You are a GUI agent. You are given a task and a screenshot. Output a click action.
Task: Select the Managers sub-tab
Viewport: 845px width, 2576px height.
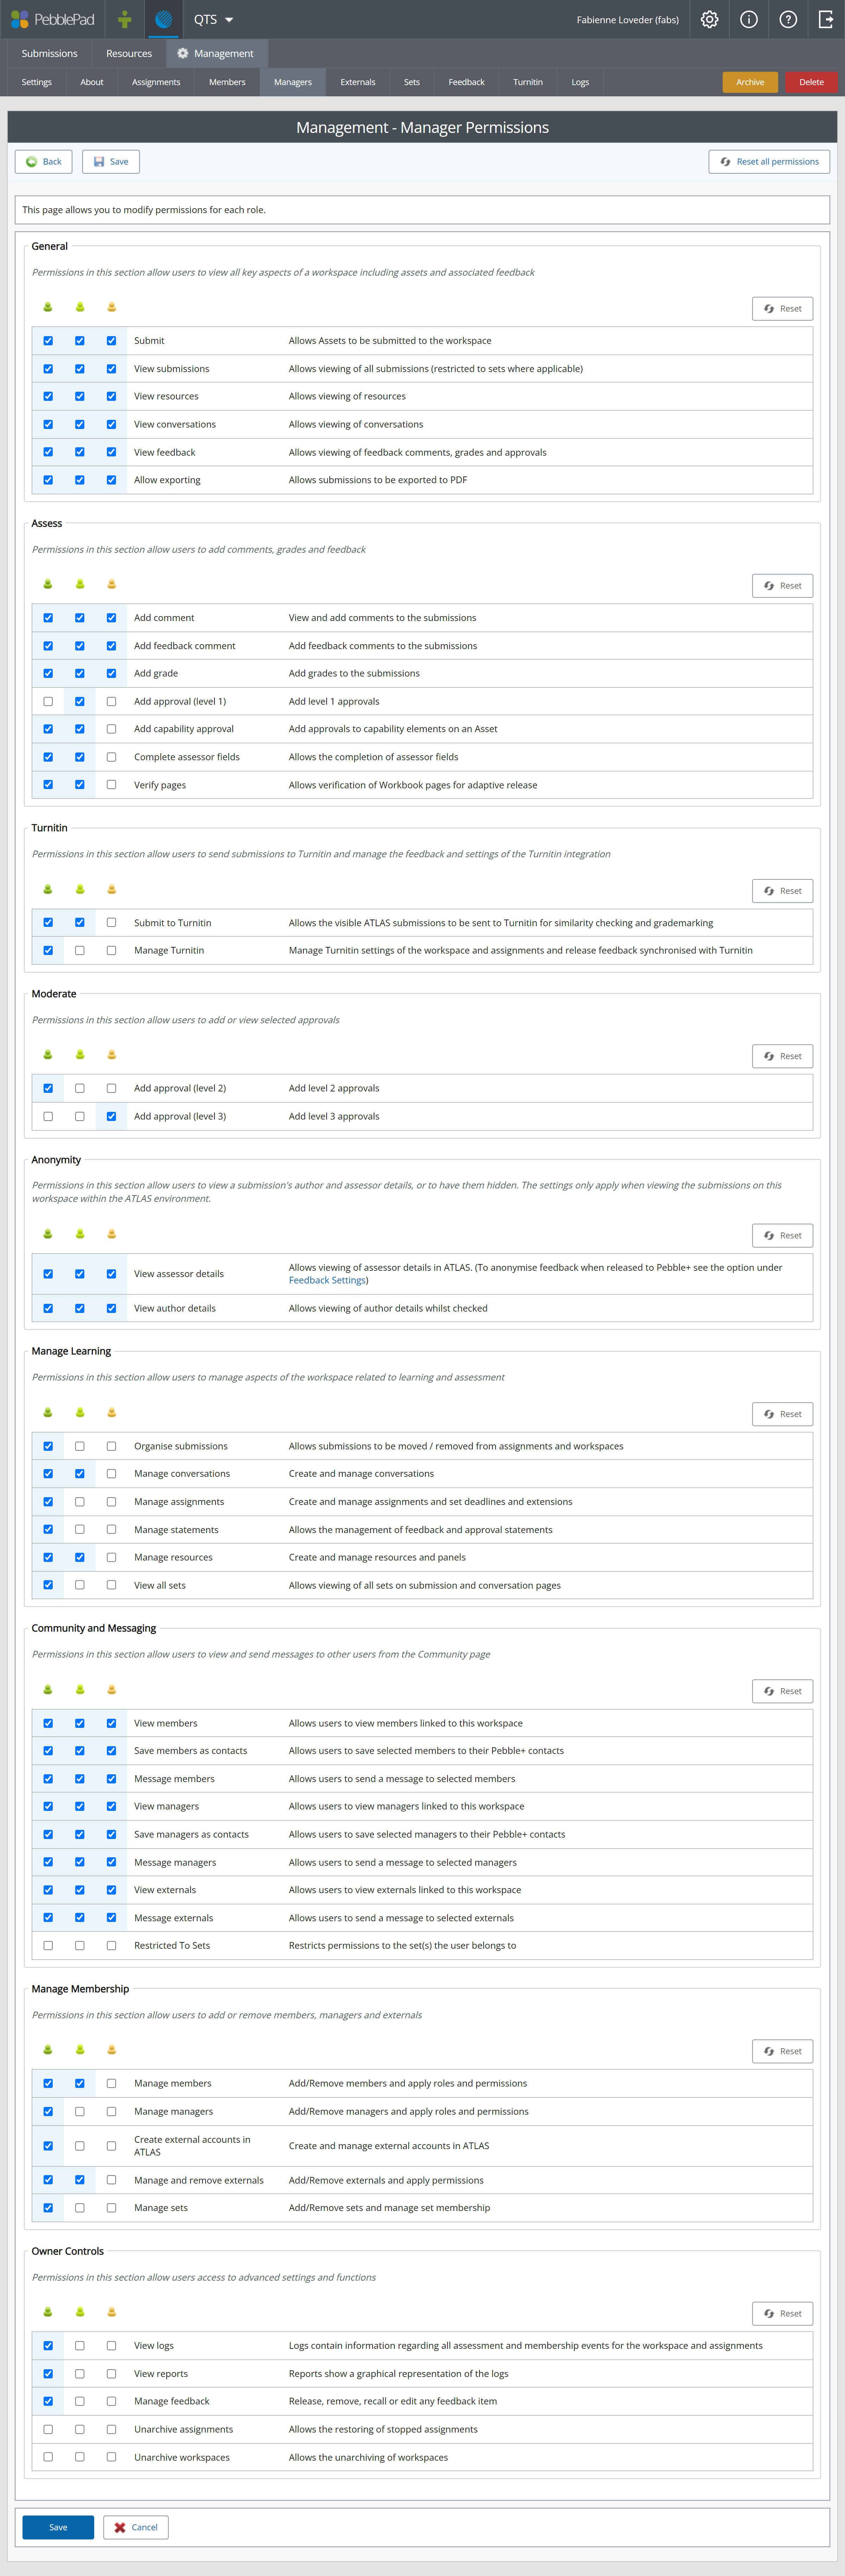click(293, 82)
